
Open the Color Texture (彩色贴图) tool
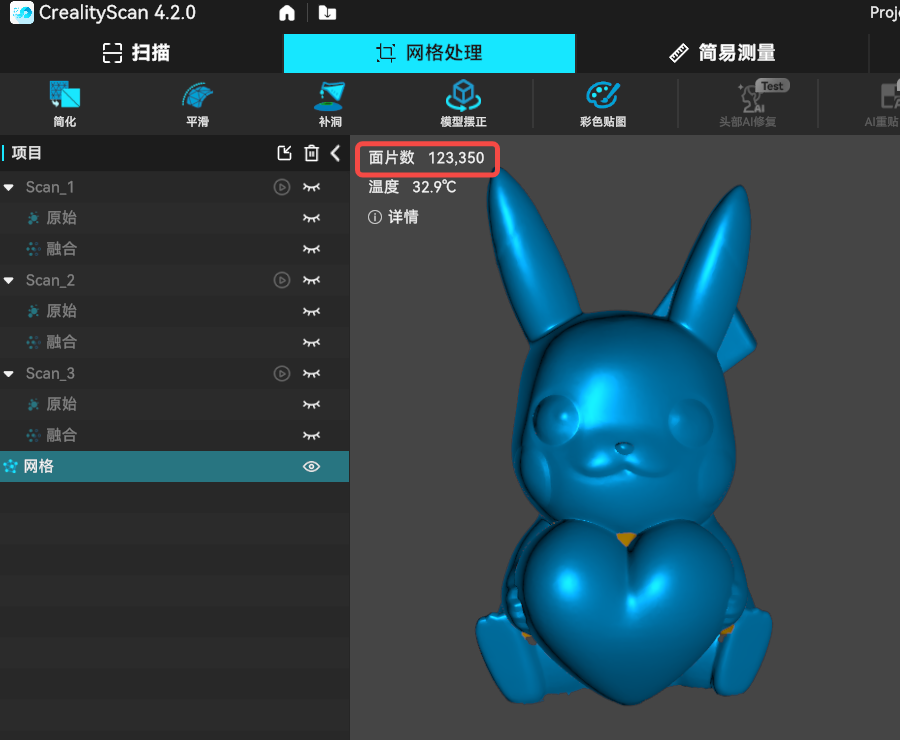[602, 104]
